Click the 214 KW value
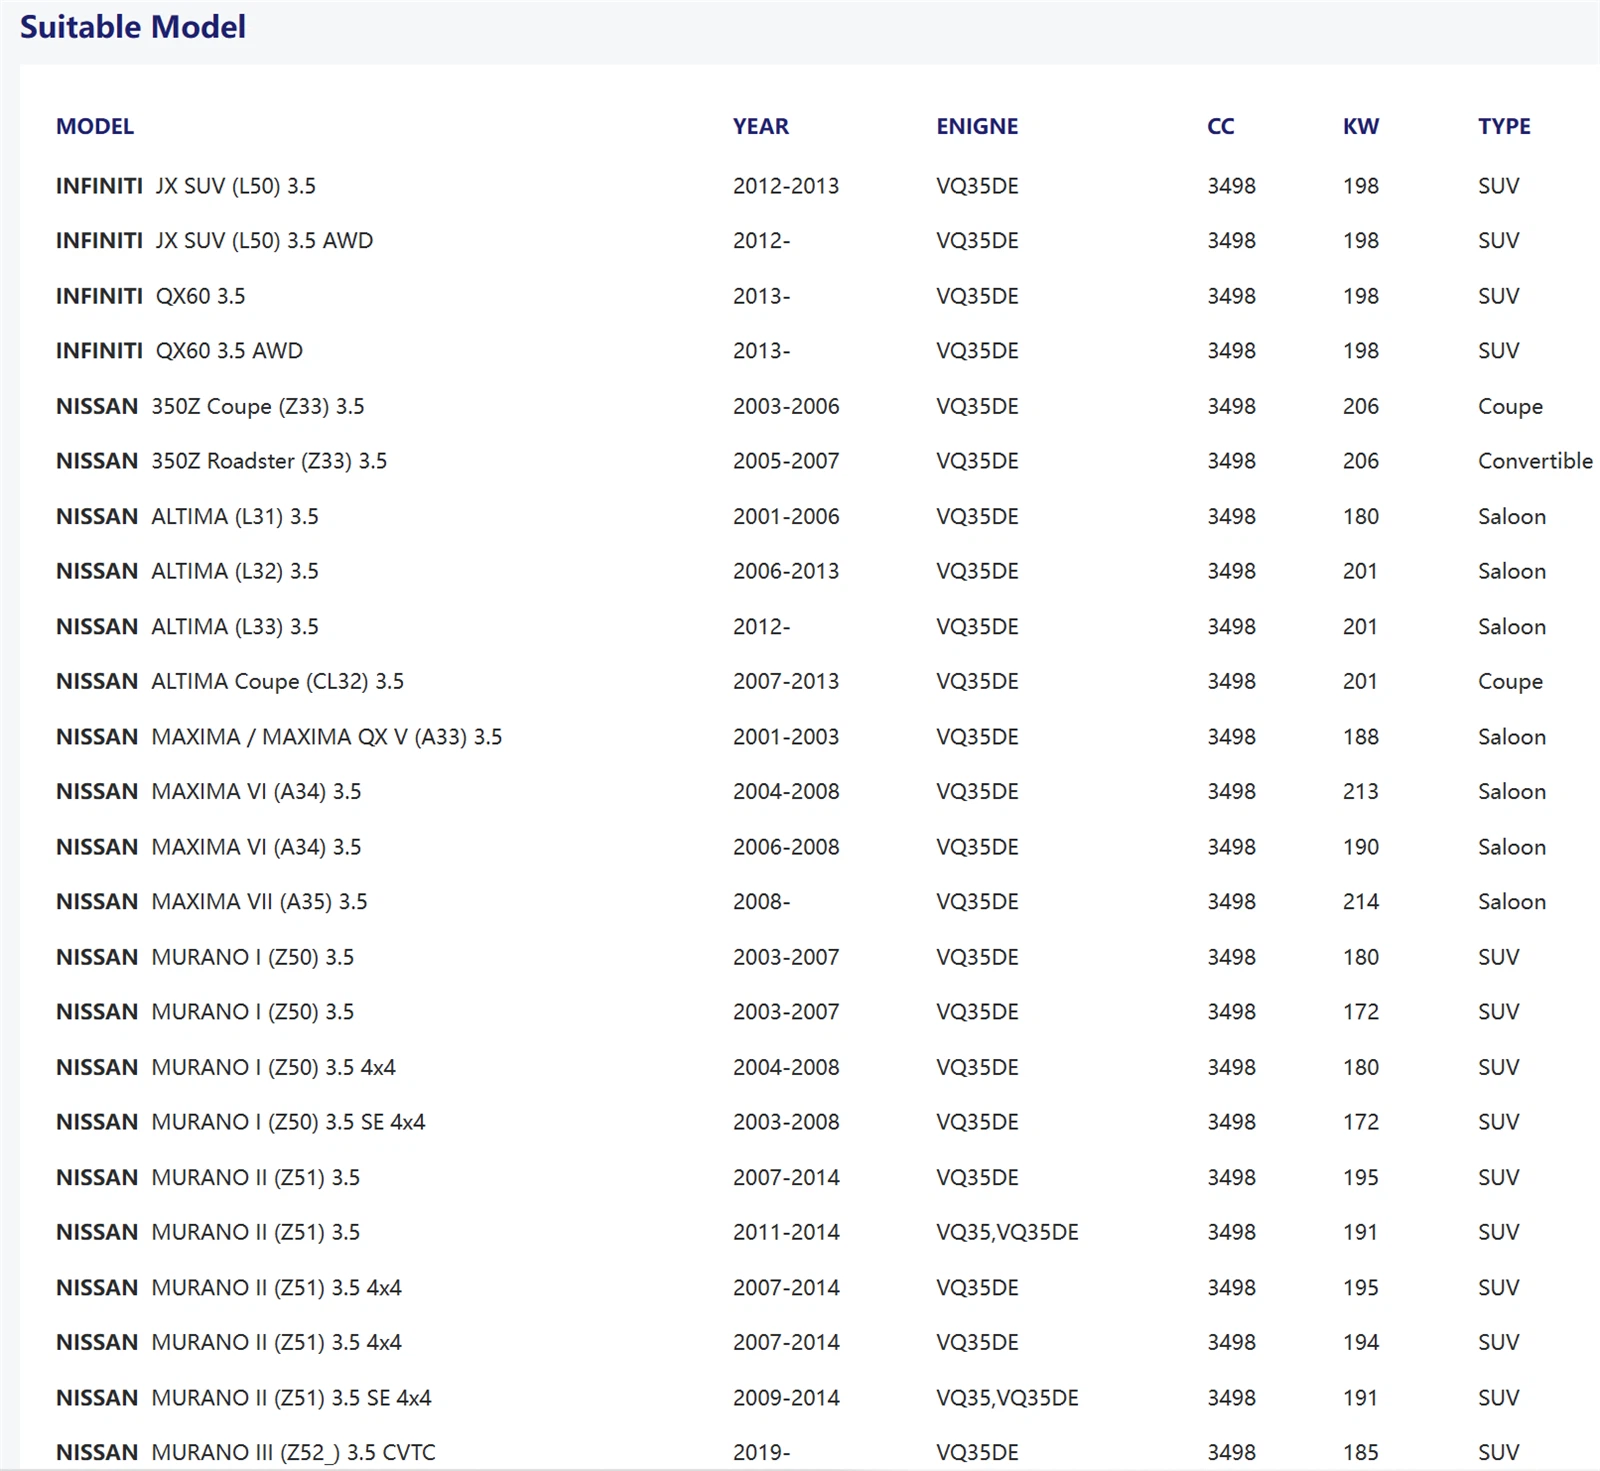This screenshot has height=1471, width=1600. click(x=1361, y=902)
